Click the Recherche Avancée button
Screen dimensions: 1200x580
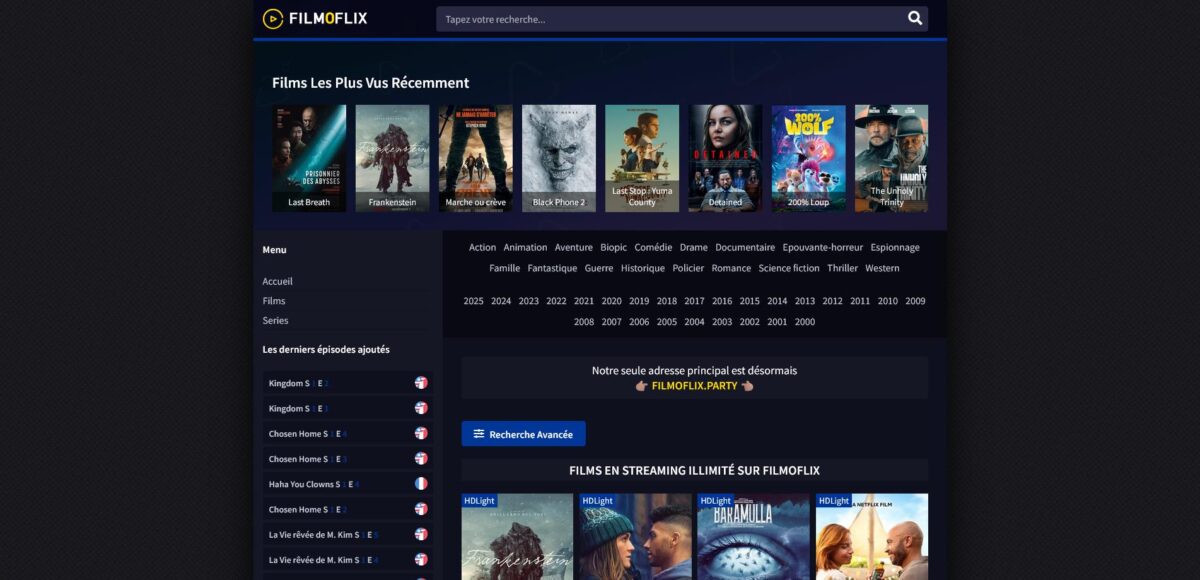[x=523, y=434]
